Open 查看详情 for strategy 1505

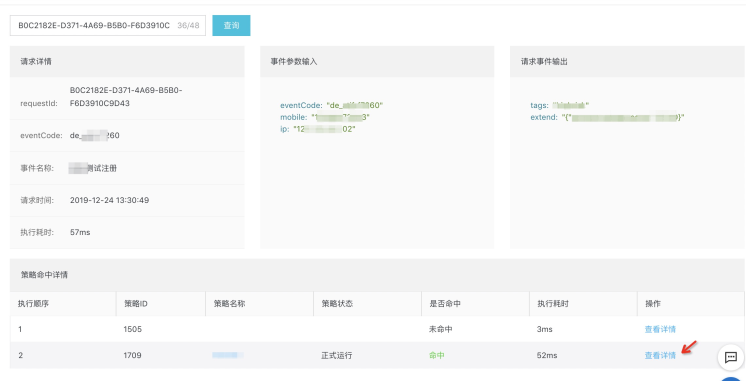660,329
